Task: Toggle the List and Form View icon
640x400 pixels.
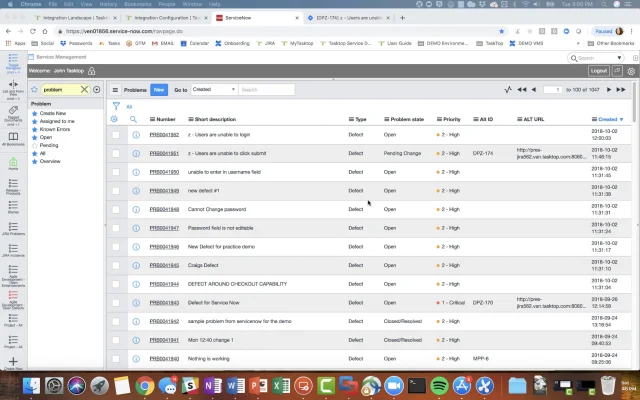Action: 13,89
